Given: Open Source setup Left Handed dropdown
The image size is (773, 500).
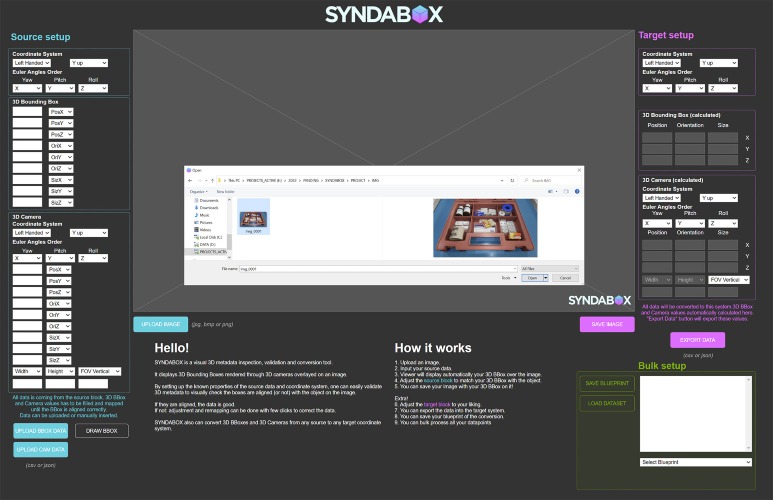Looking at the screenshot, I should [32, 63].
